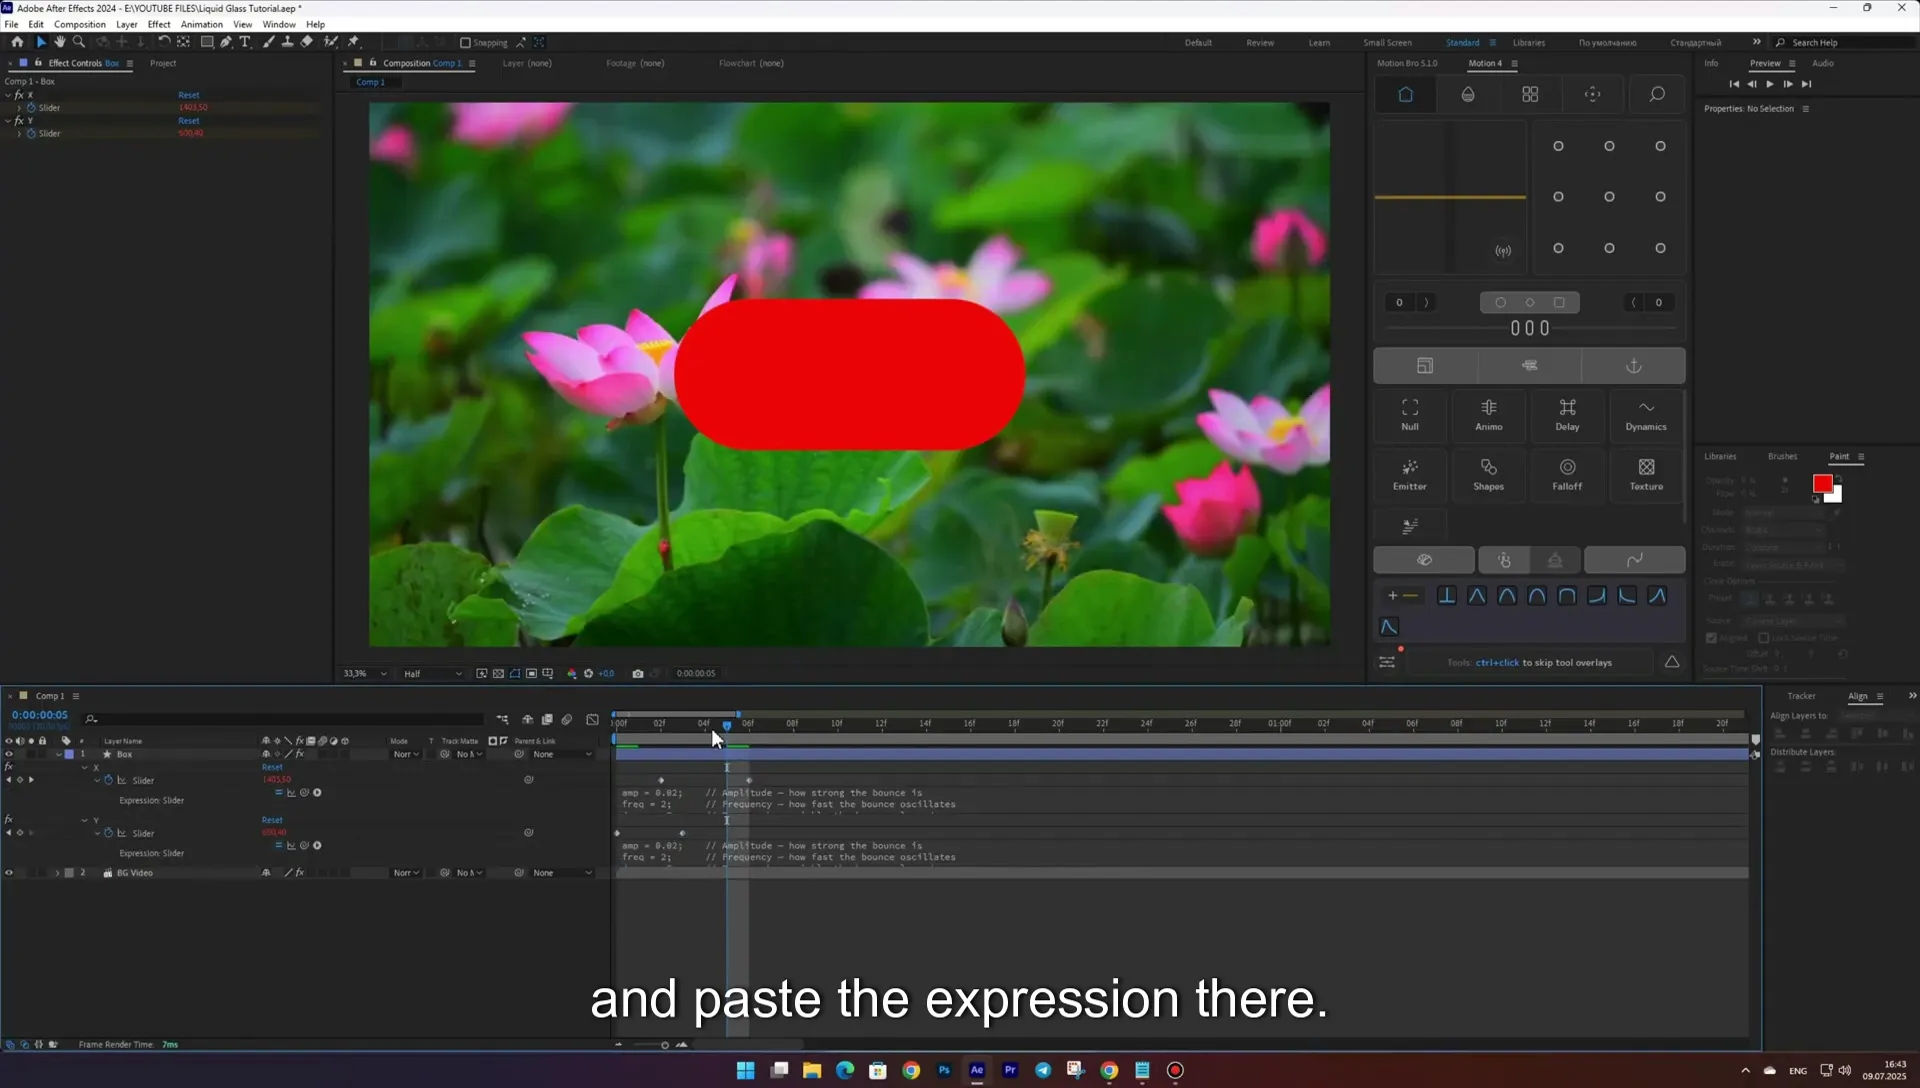Adjust the timeline zoom slider
Screen dimensions: 1920x1088
point(665,1045)
